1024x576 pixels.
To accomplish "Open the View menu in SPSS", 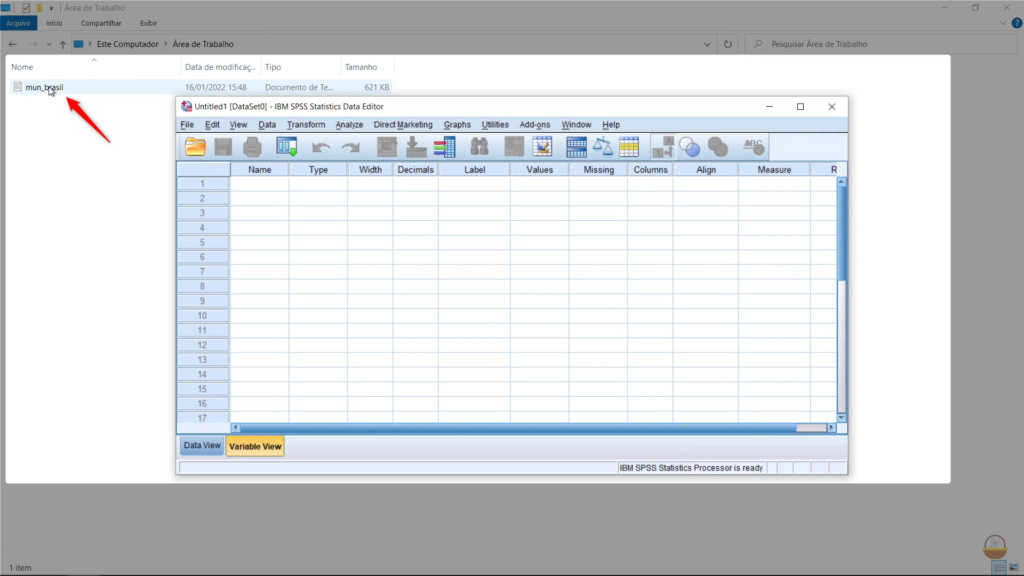I will 238,125.
